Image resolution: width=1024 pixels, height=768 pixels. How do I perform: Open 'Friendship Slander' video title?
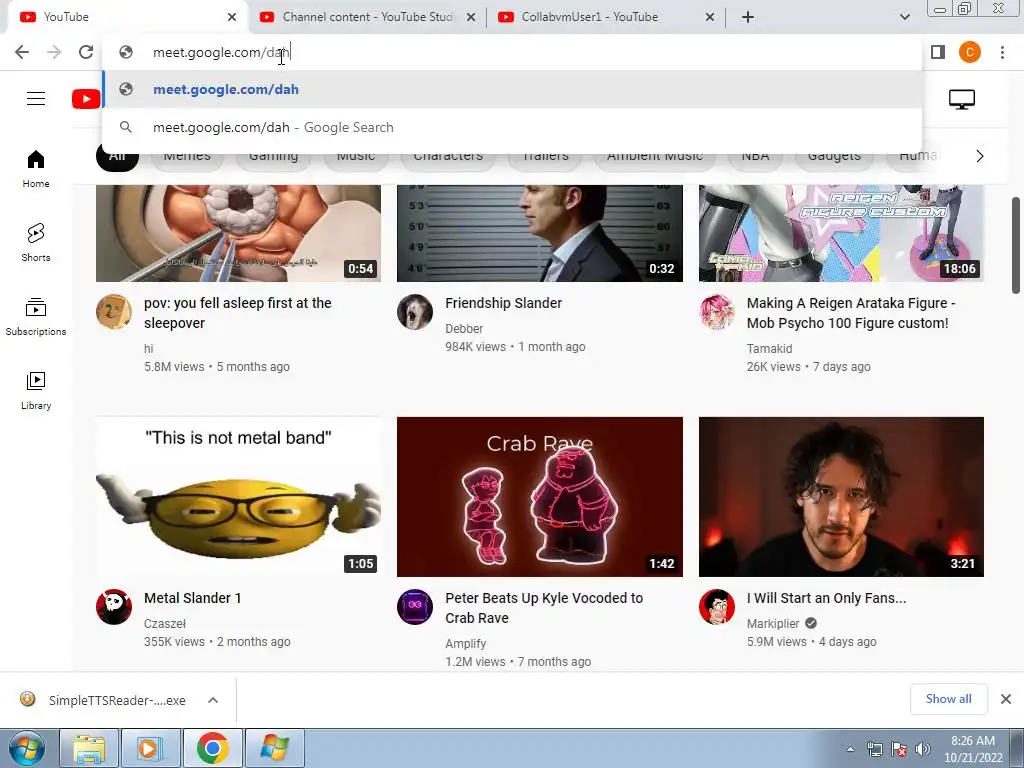[x=504, y=303]
